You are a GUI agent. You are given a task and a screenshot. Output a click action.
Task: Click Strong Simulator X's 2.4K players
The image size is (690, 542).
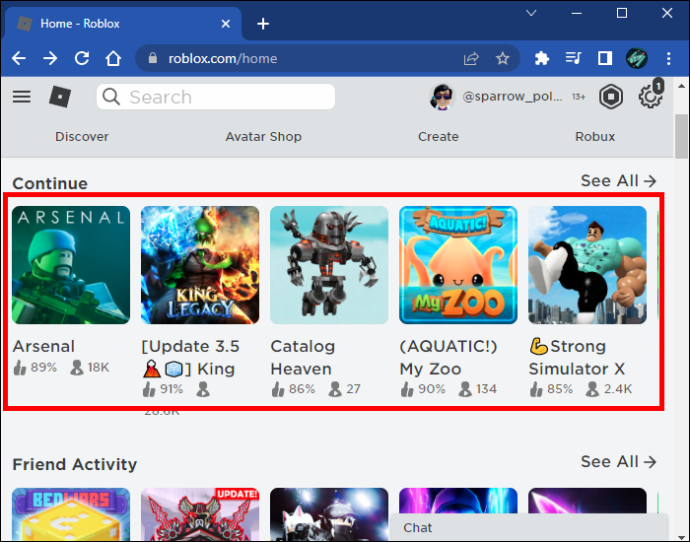coord(609,389)
